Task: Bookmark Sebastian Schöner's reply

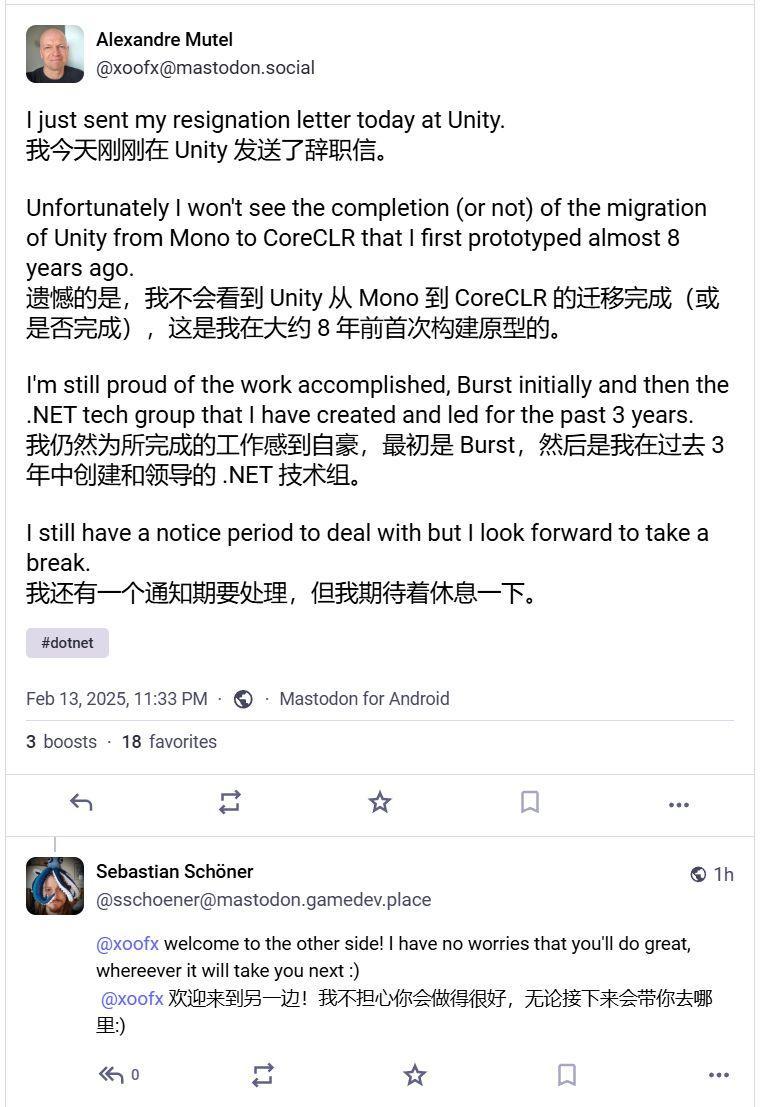Action: point(566,1075)
